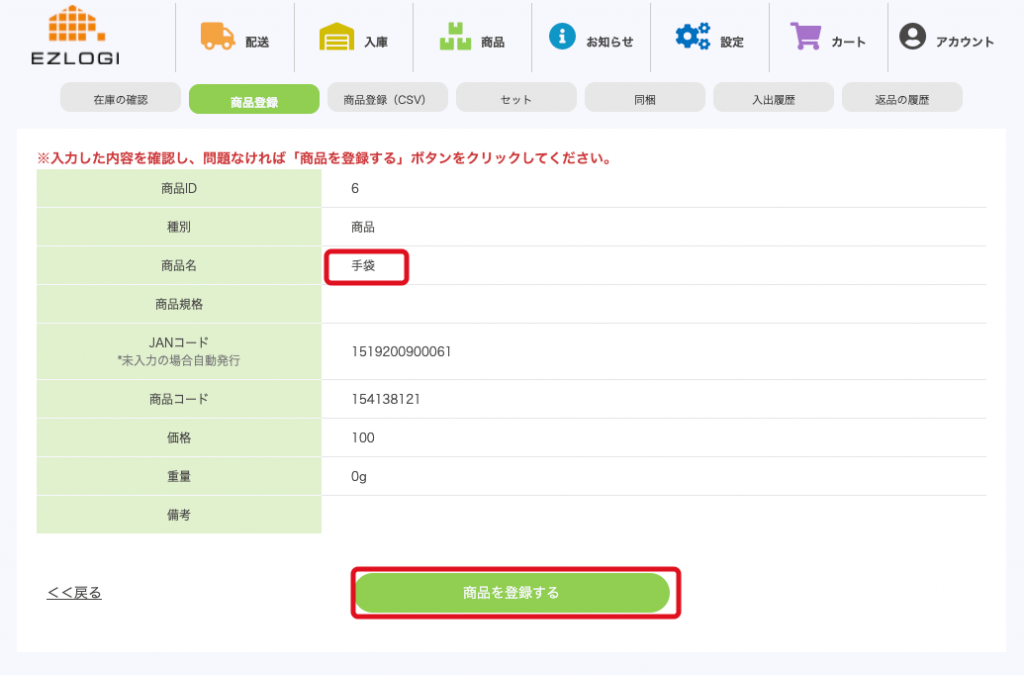Screen dimensions: 1024x675
Task: Open the 在庫の確認 tab
Action: (x=120, y=99)
